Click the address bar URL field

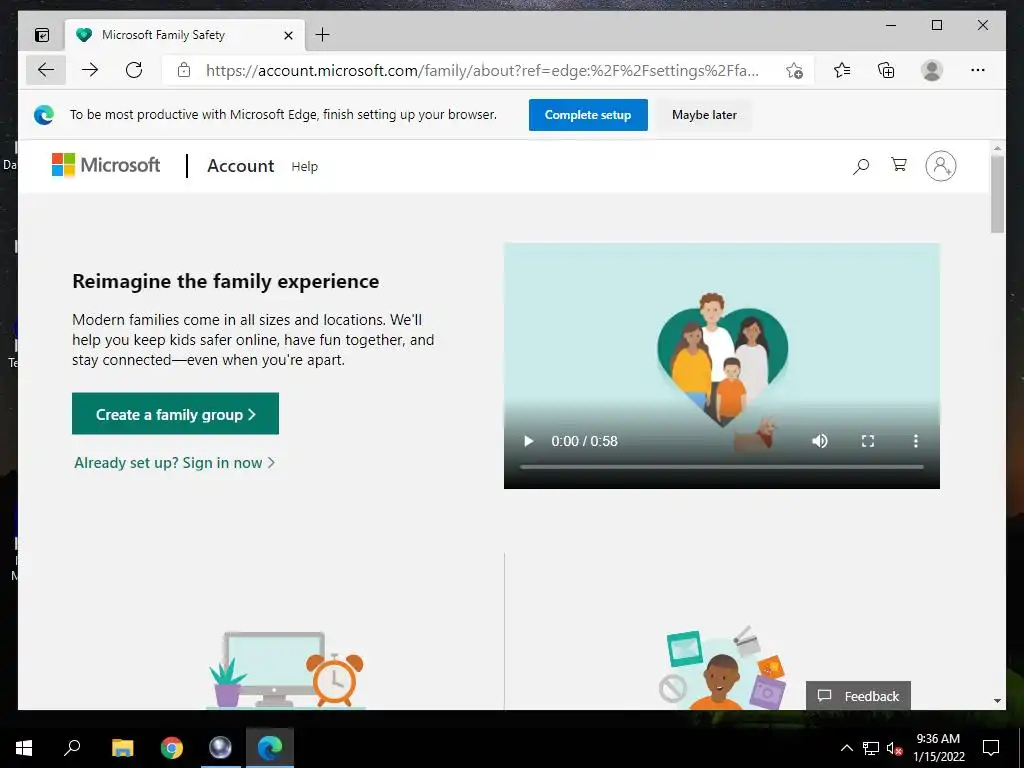tap(482, 71)
